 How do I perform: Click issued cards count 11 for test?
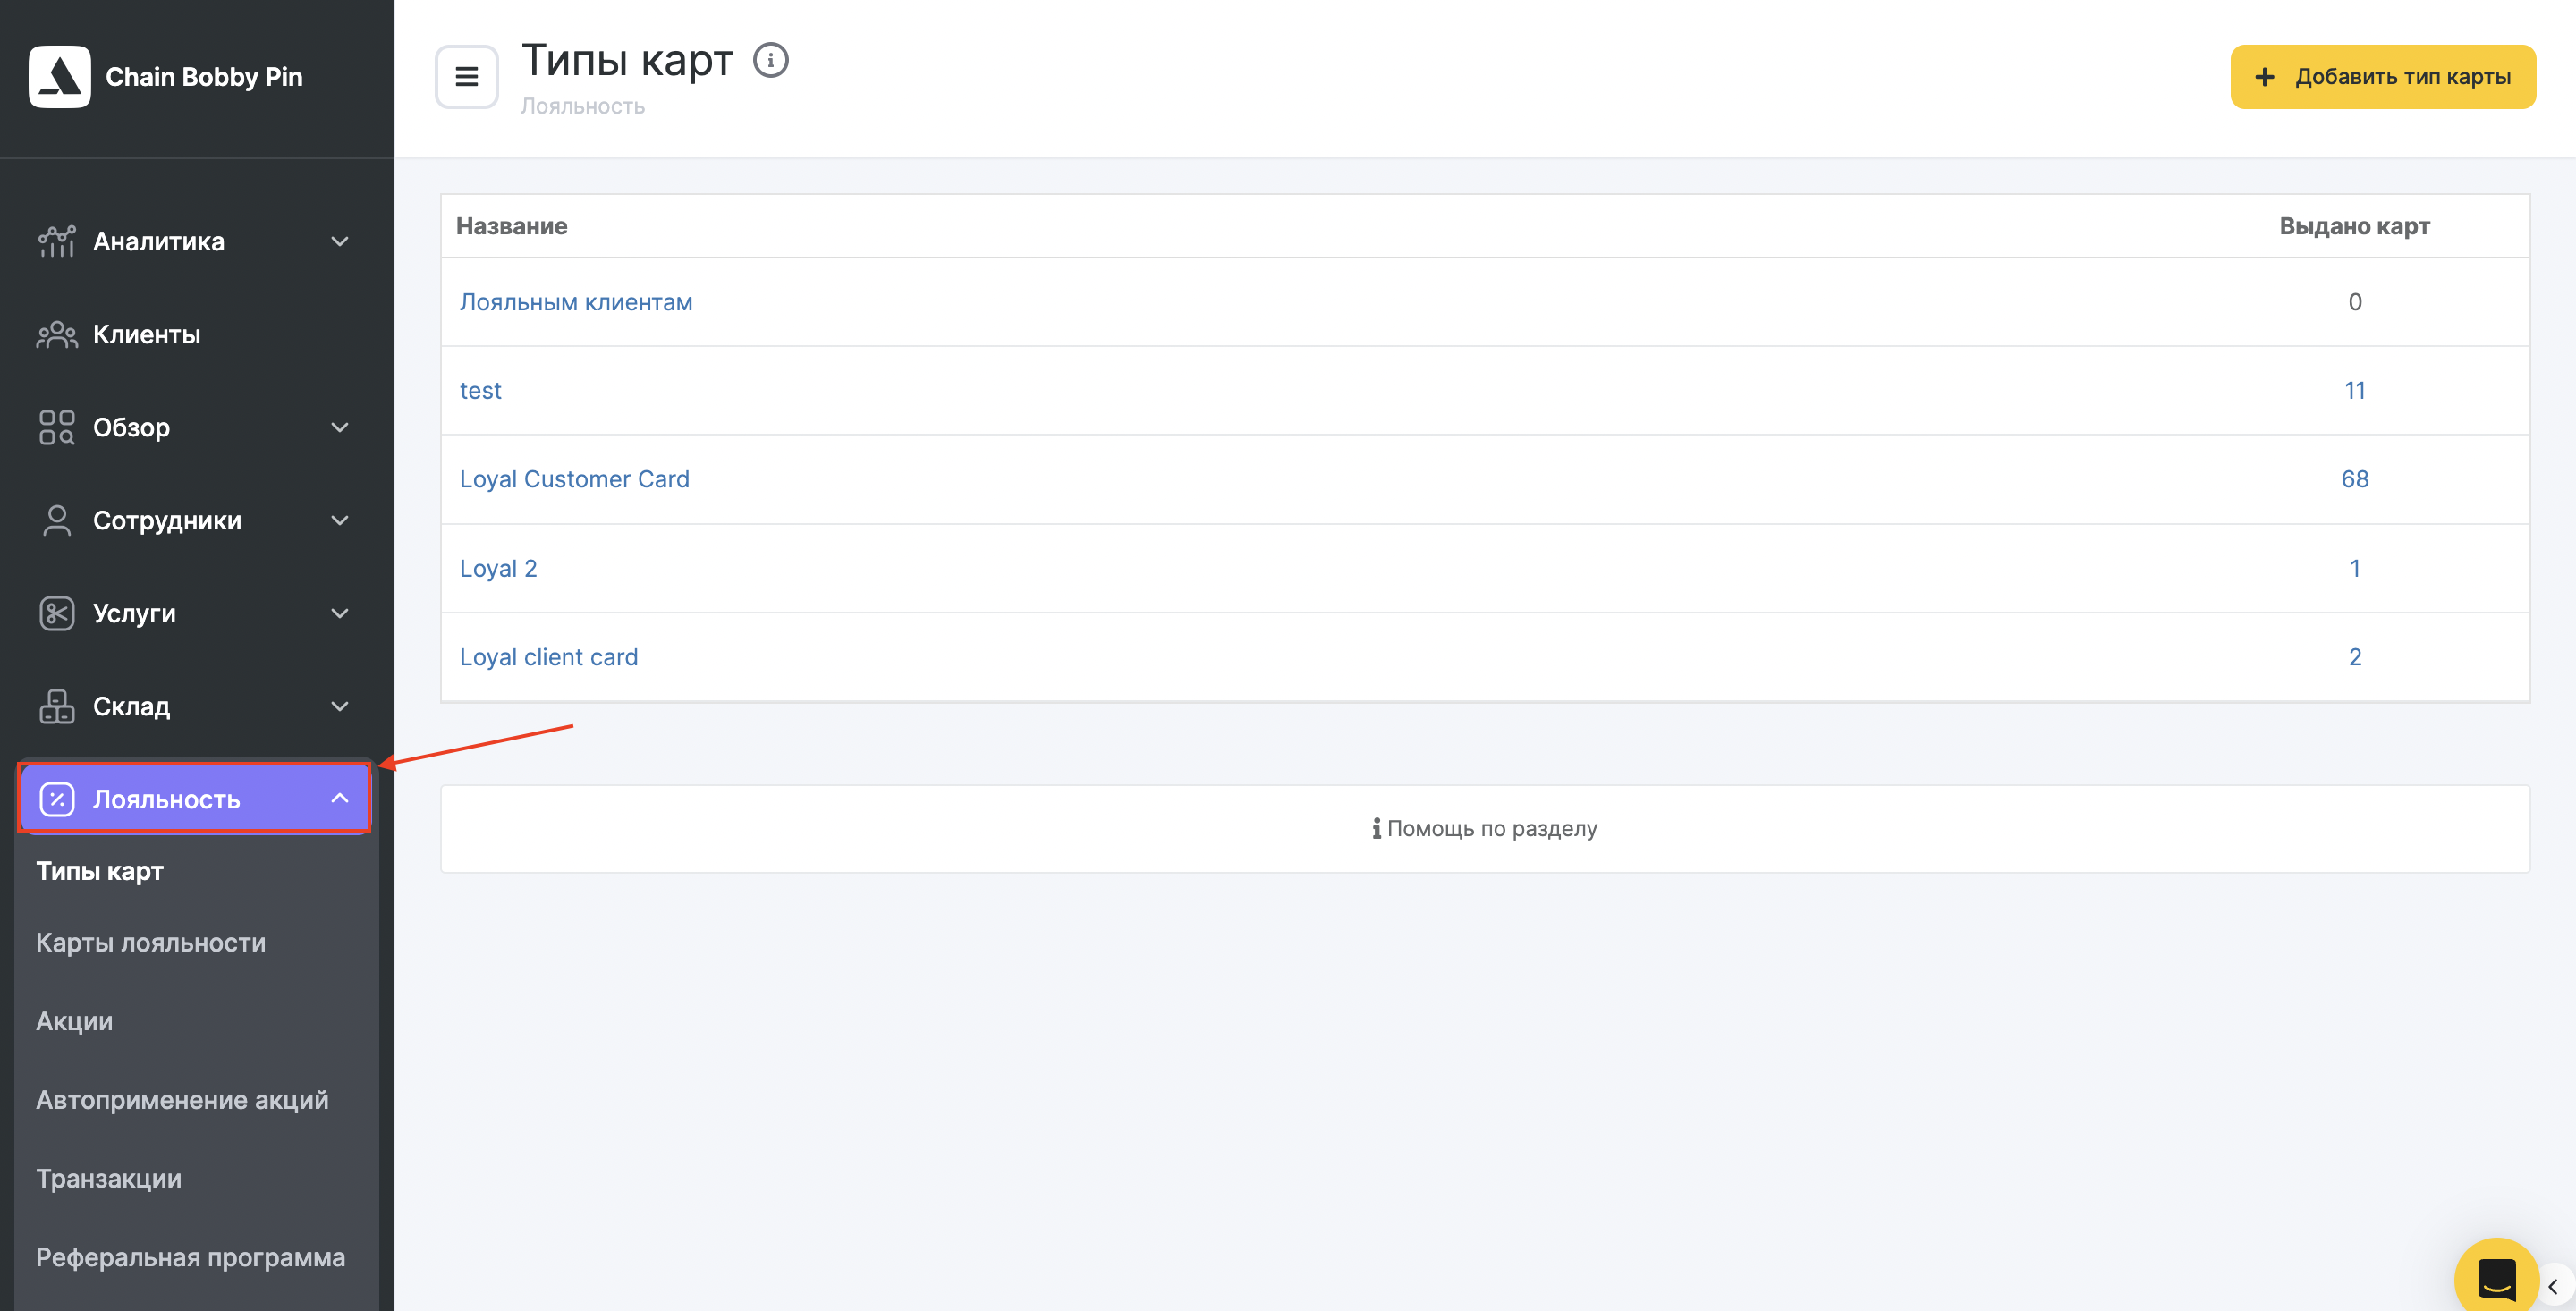coord(2354,391)
